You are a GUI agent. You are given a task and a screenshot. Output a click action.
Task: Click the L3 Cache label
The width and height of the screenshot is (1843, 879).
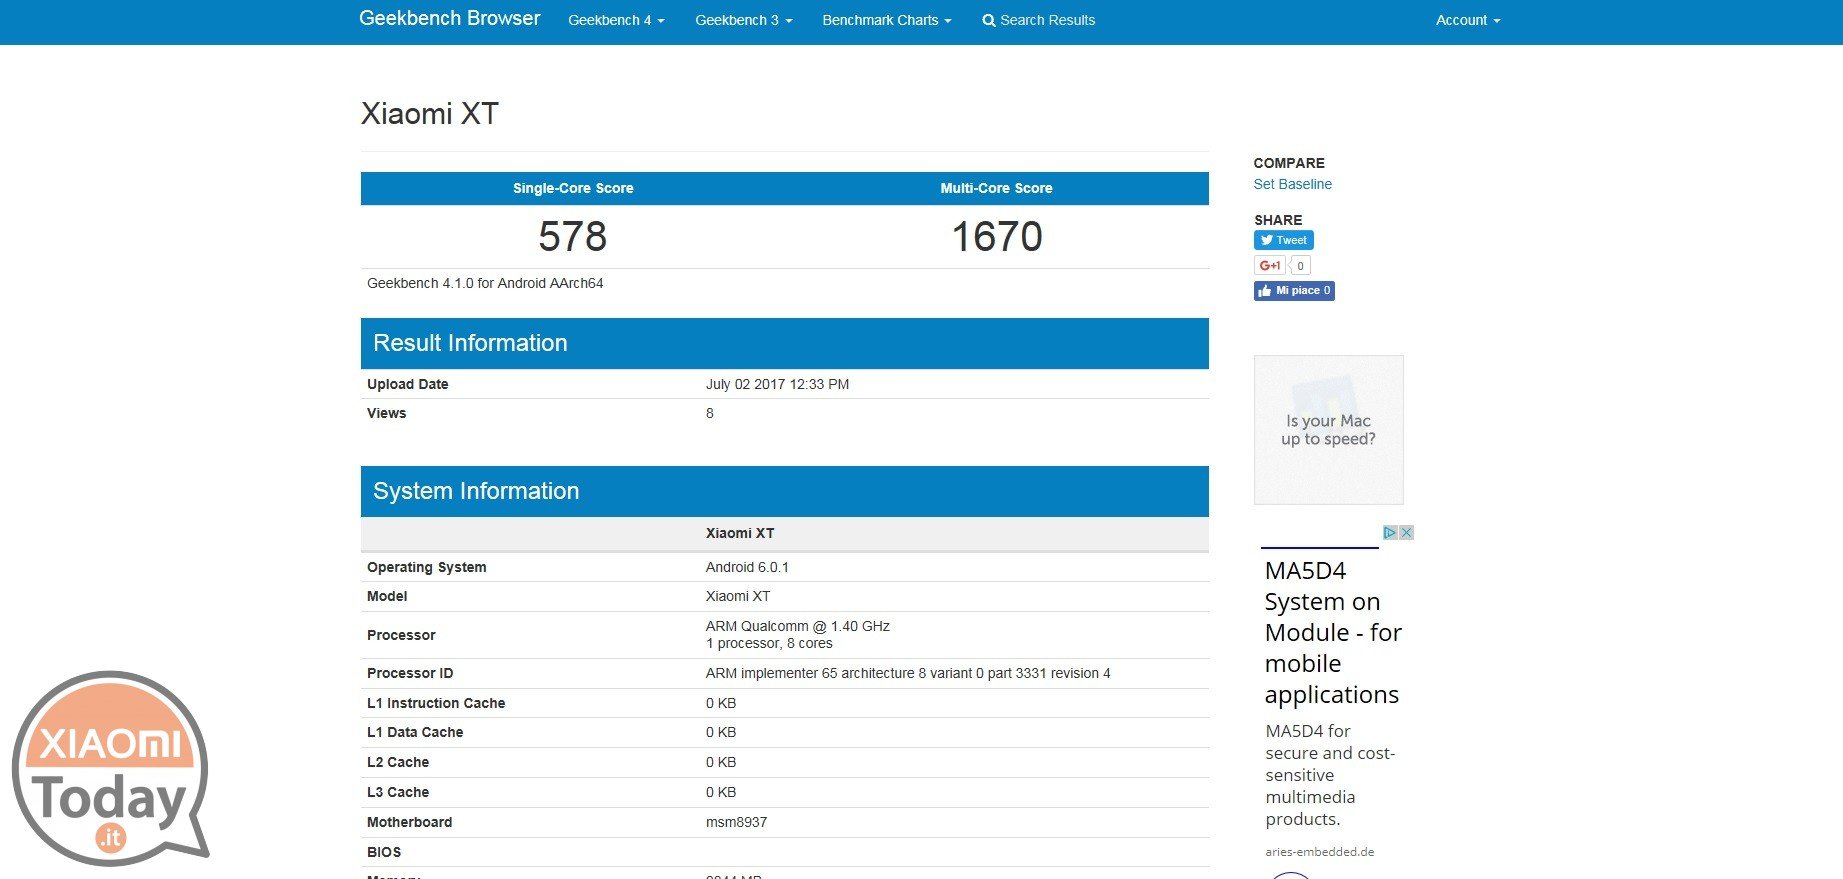click(x=398, y=792)
